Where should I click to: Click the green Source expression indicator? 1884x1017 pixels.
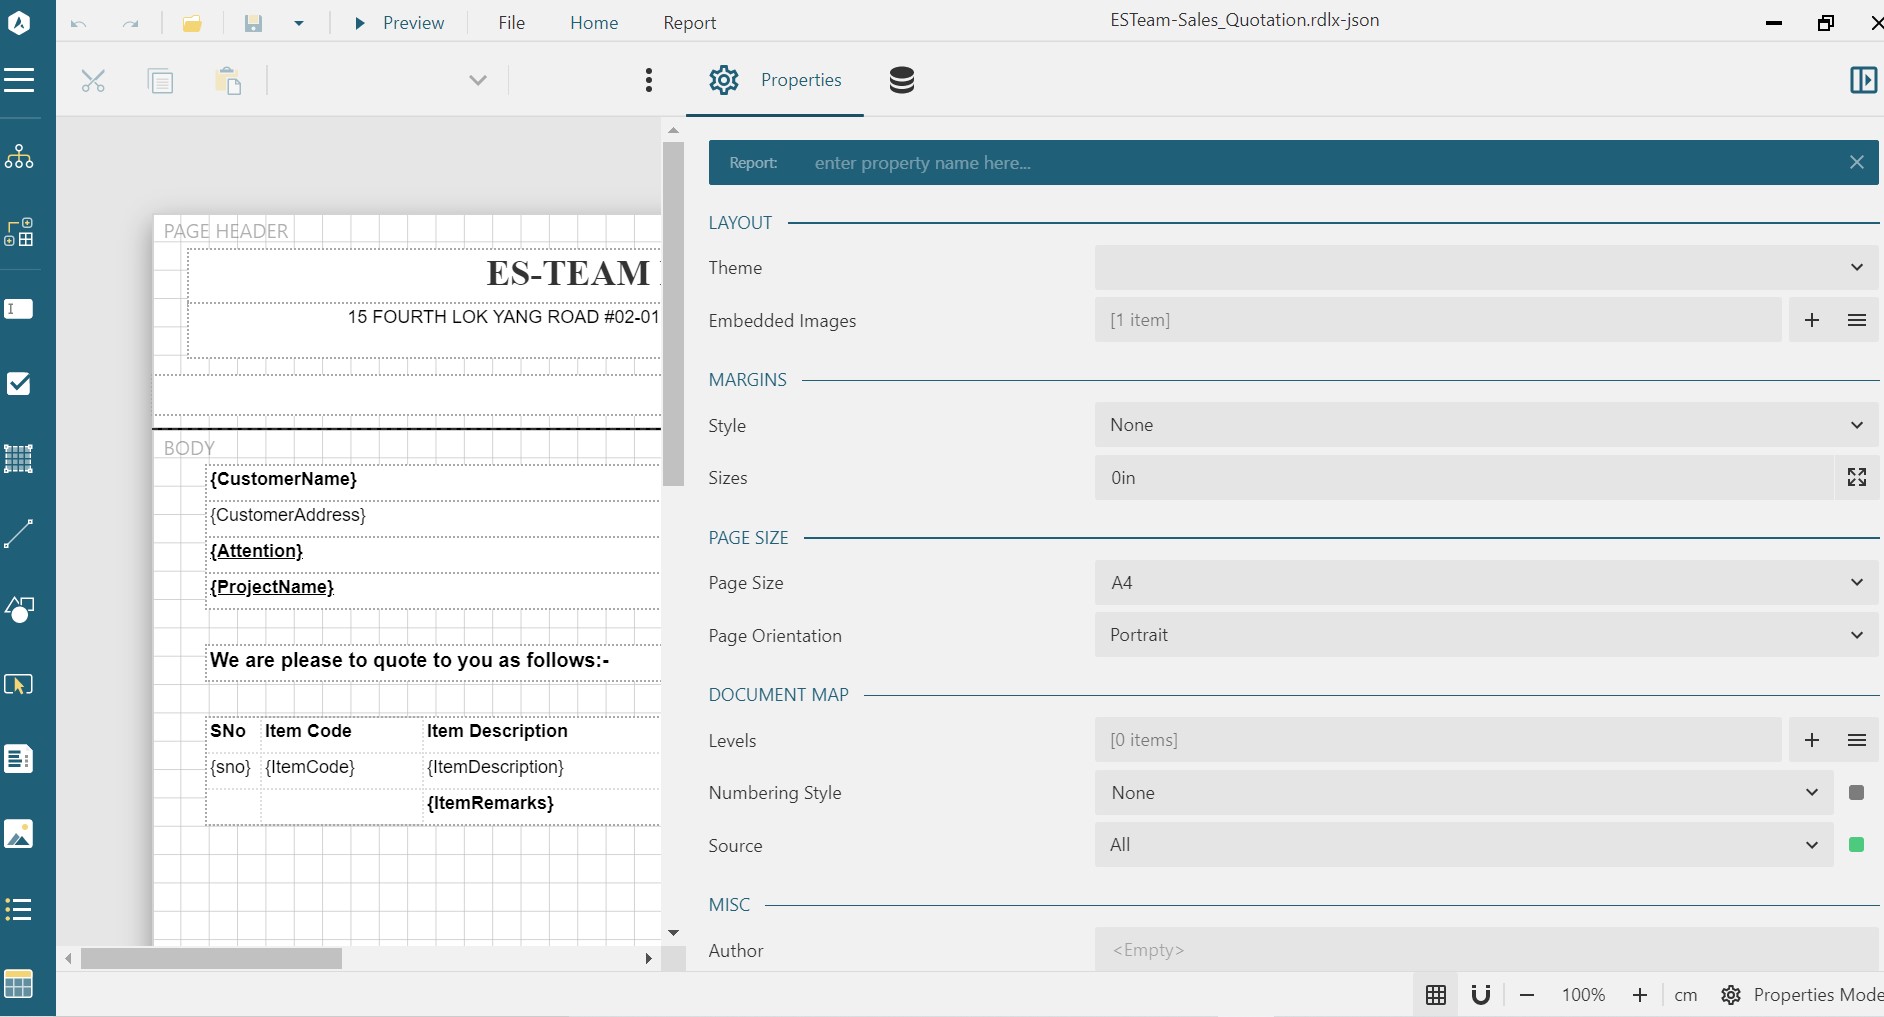click(1857, 845)
